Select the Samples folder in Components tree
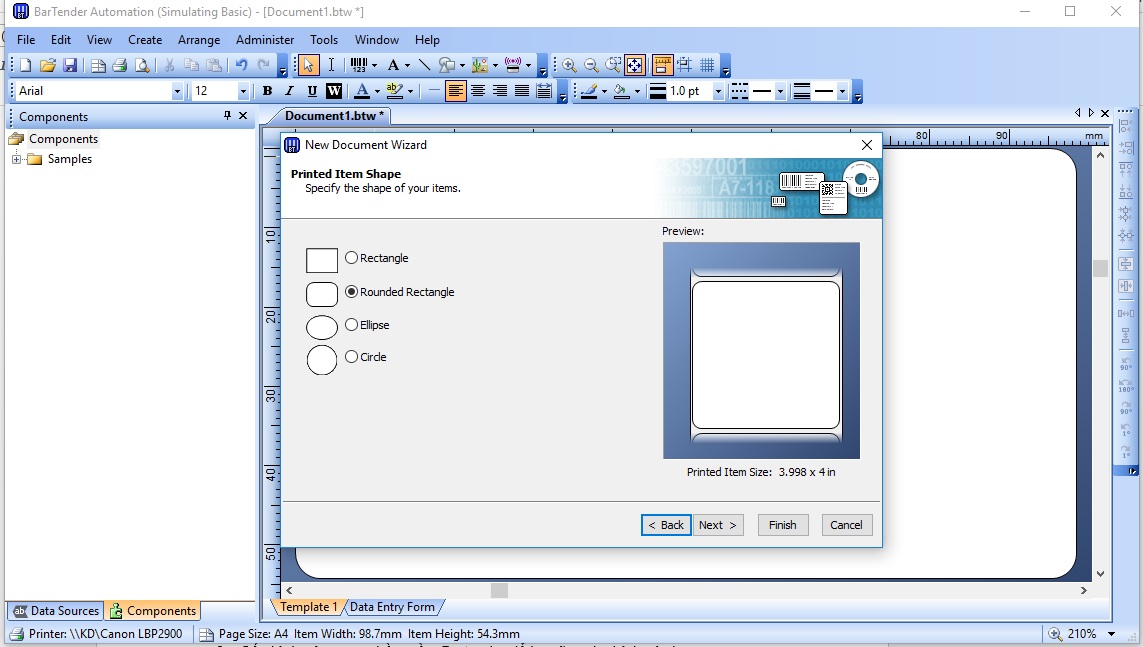 (x=70, y=159)
